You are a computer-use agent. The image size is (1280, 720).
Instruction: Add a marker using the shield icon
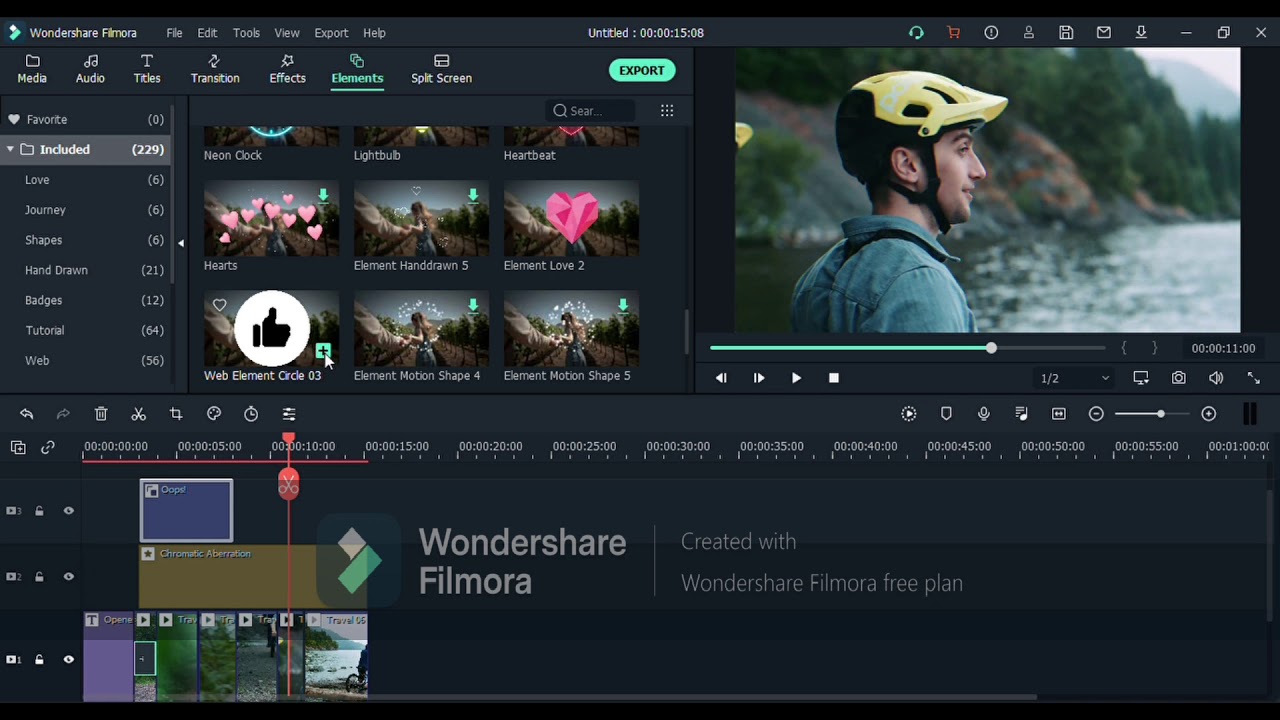(x=946, y=414)
